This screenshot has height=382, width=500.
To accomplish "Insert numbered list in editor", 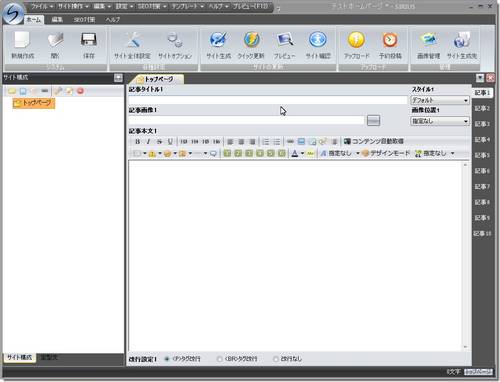I will pyautogui.click(x=266, y=142).
